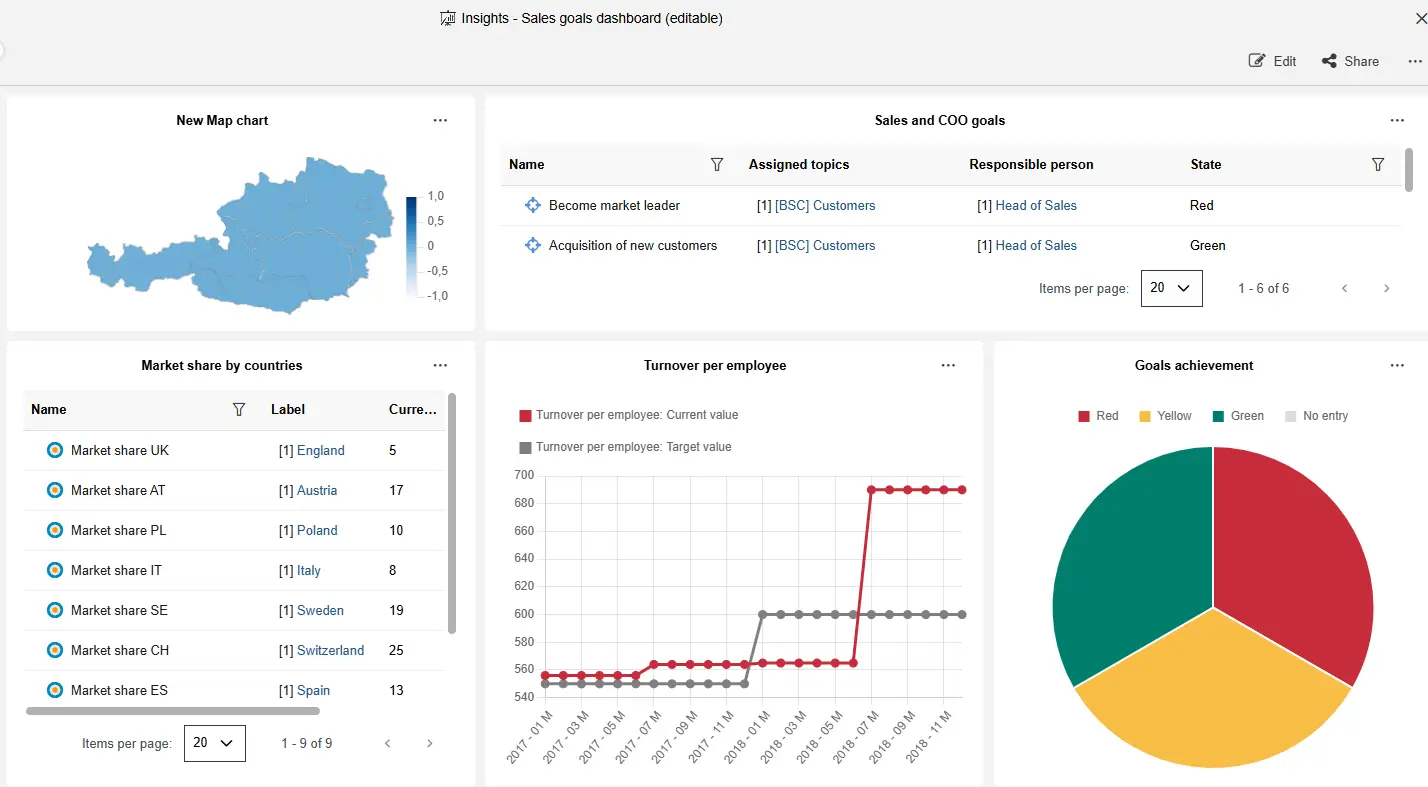
Task: Open Turnover per employee widget menu
Action: (948, 365)
